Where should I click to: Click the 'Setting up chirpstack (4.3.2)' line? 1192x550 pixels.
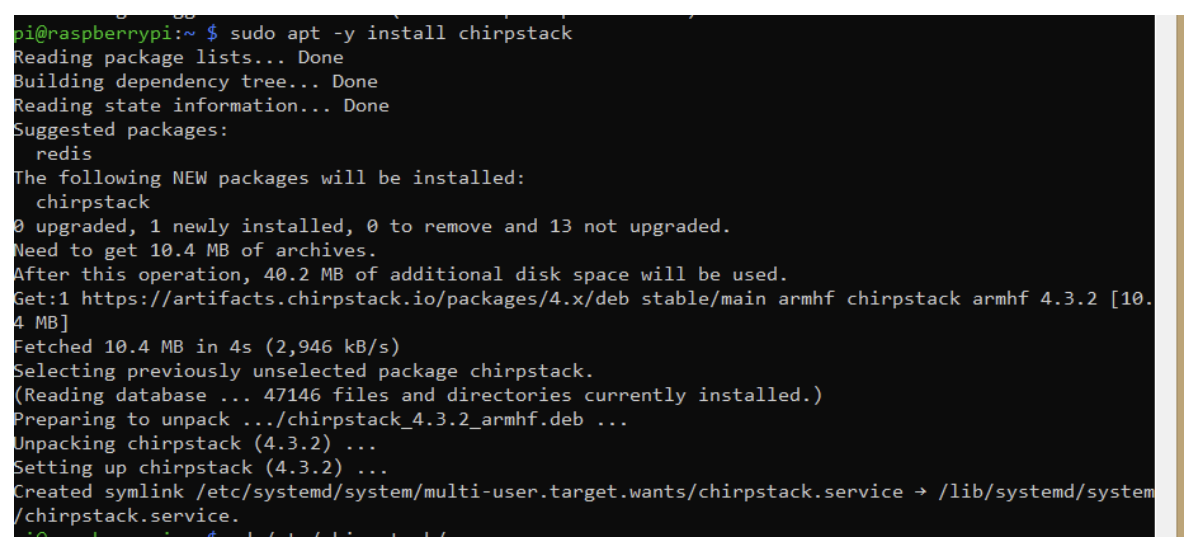point(201,467)
